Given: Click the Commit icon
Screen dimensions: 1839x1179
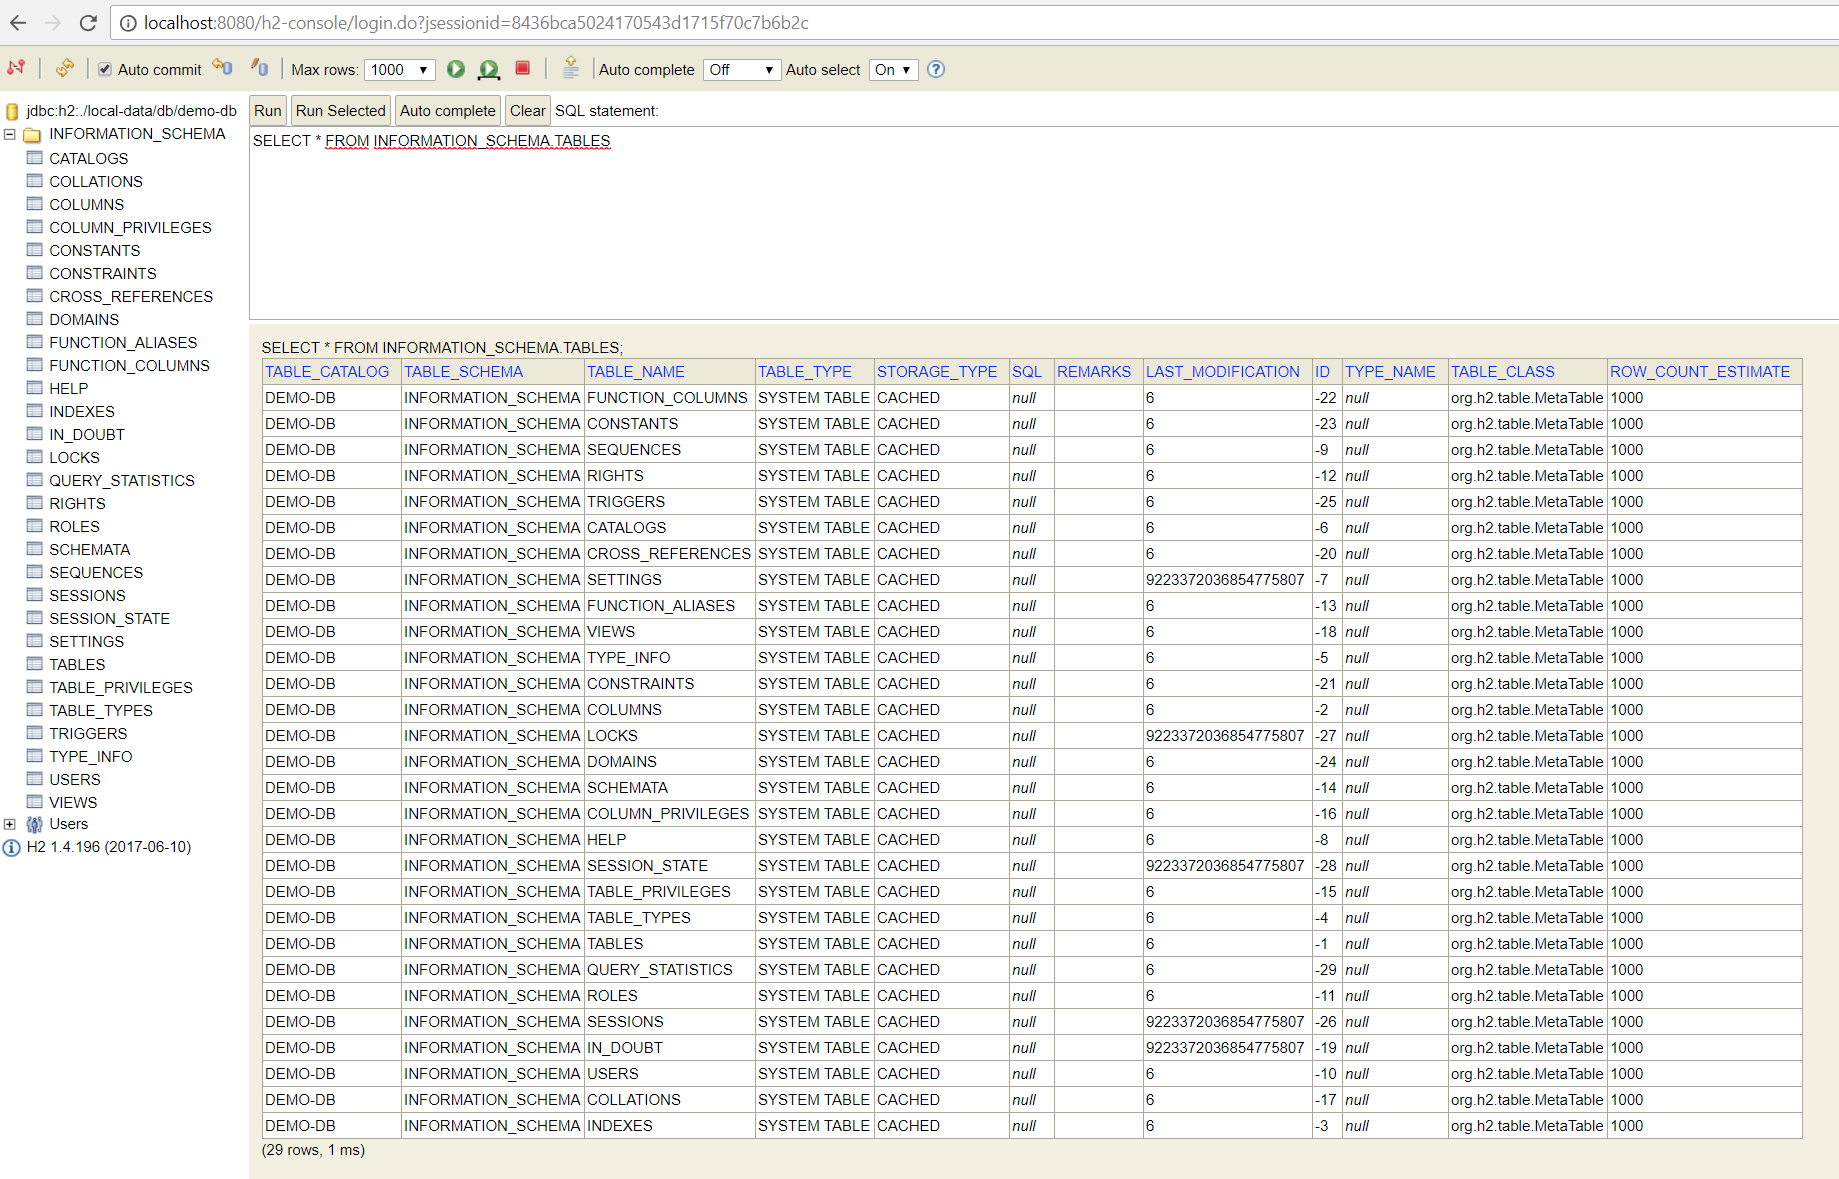Looking at the screenshot, I should click(x=259, y=68).
